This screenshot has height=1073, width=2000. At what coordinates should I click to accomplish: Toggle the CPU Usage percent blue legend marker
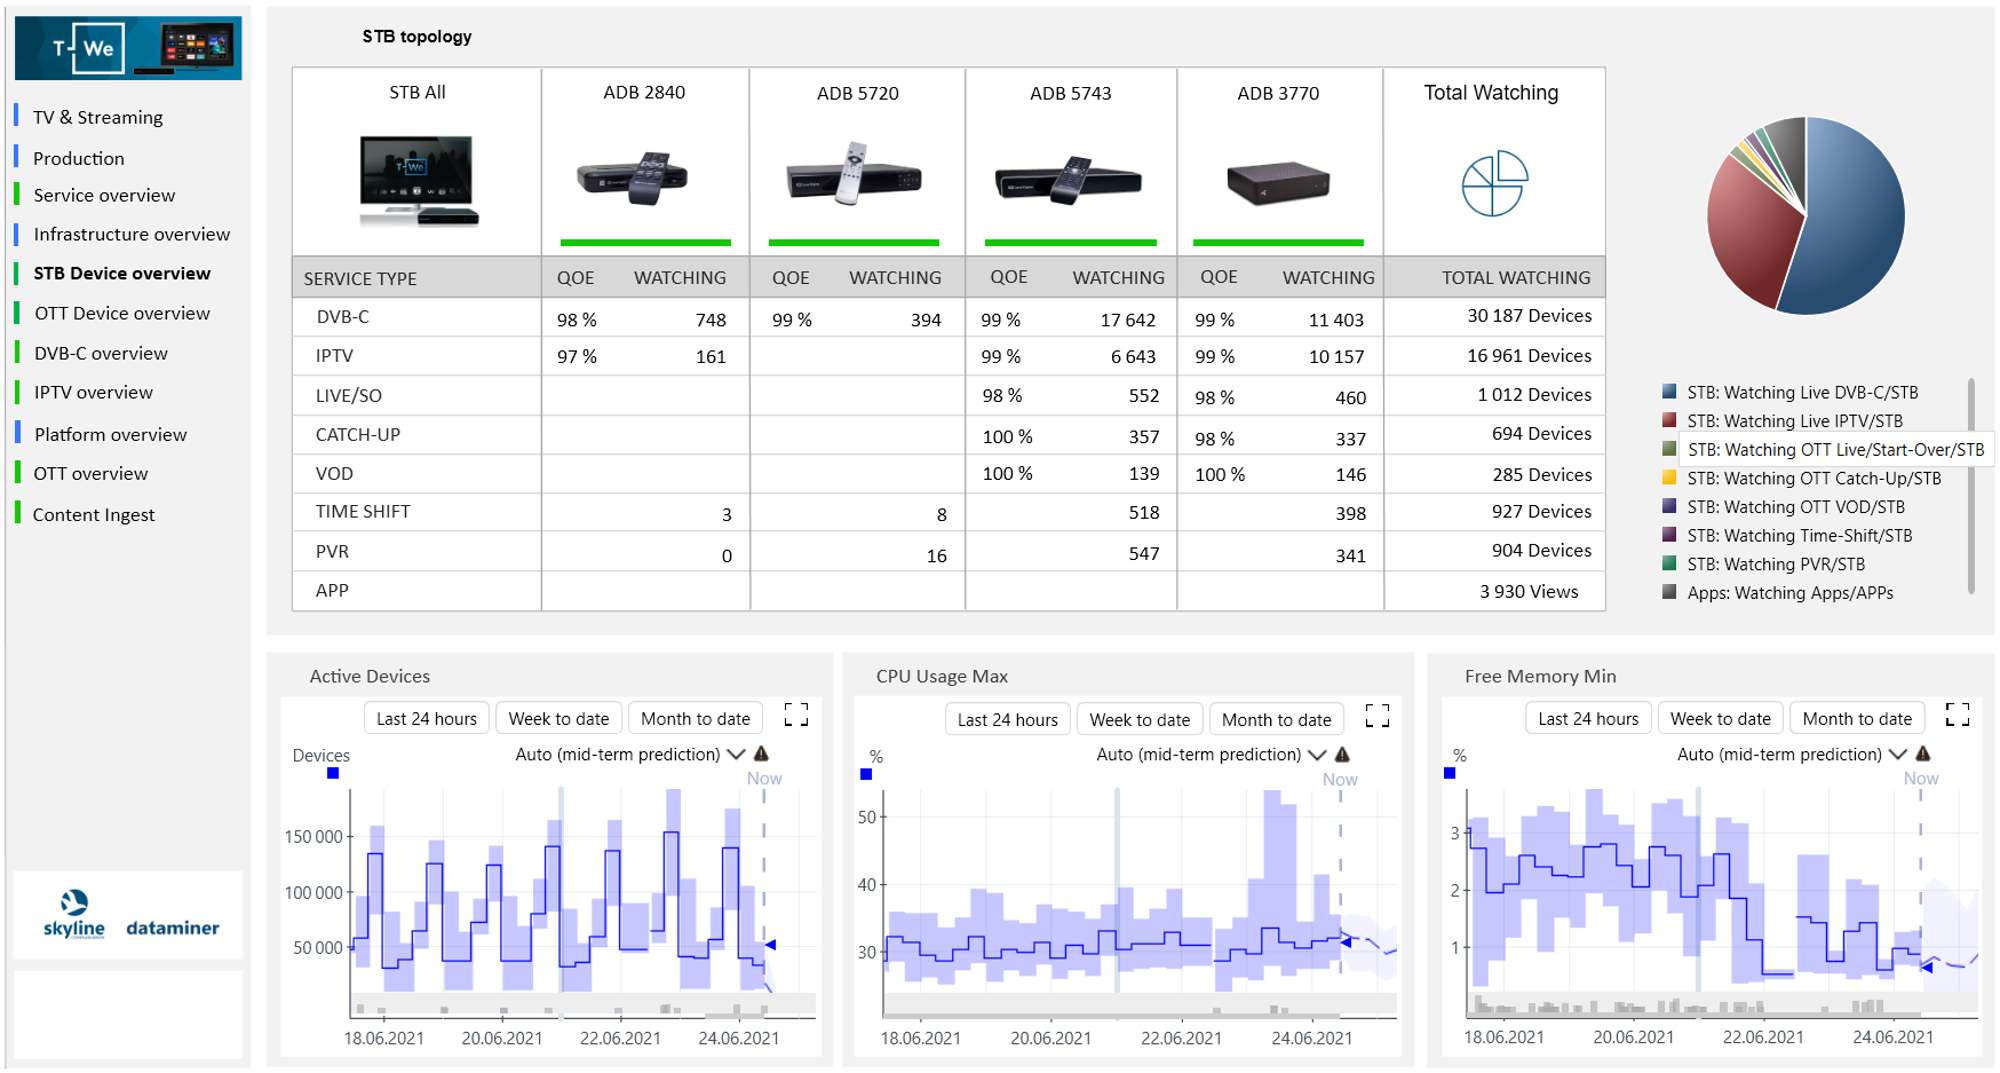(866, 774)
